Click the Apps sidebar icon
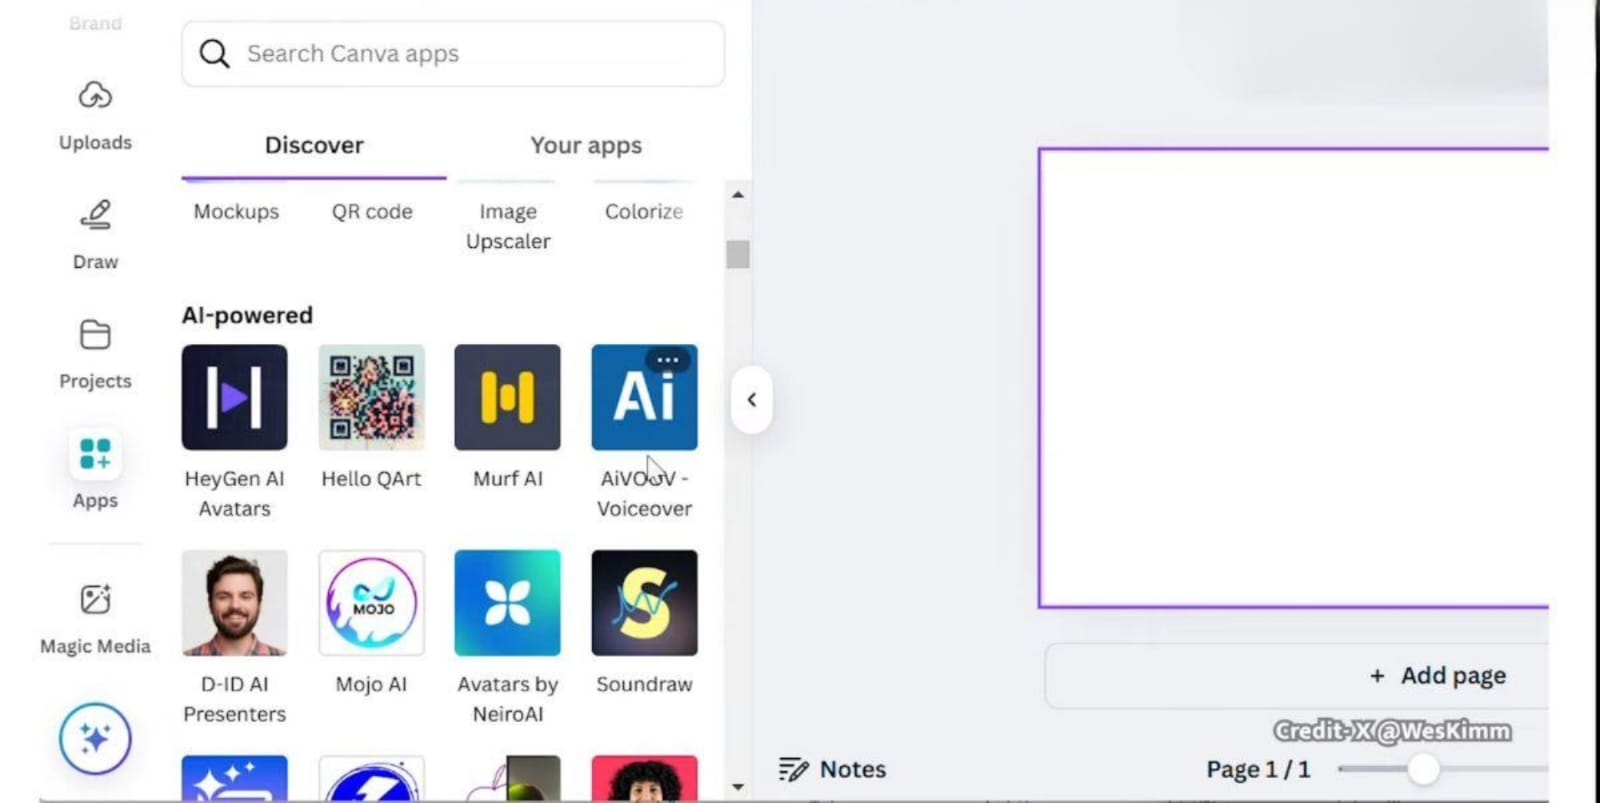This screenshot has width=1600, height=803. coord(95,454)
